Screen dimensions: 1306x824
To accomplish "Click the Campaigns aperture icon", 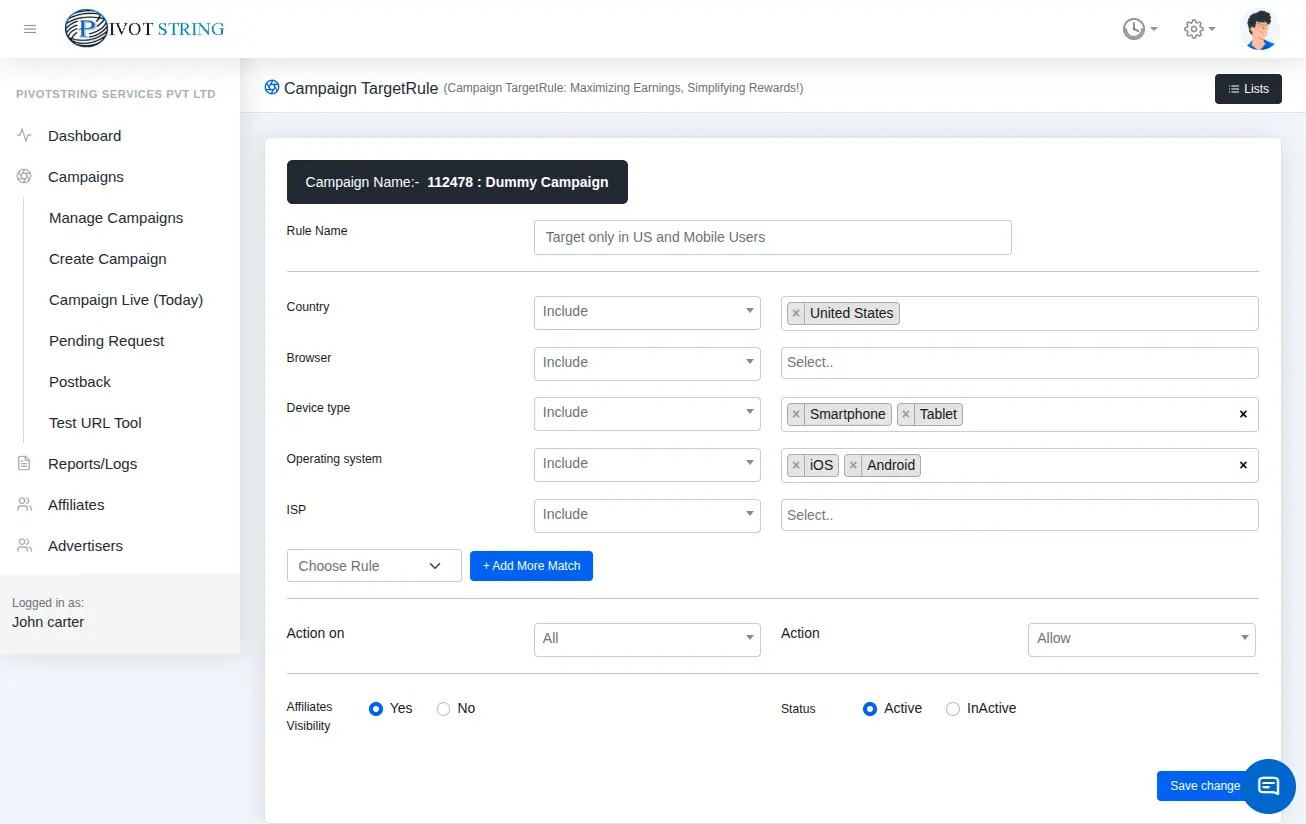I will pos(24,176).
